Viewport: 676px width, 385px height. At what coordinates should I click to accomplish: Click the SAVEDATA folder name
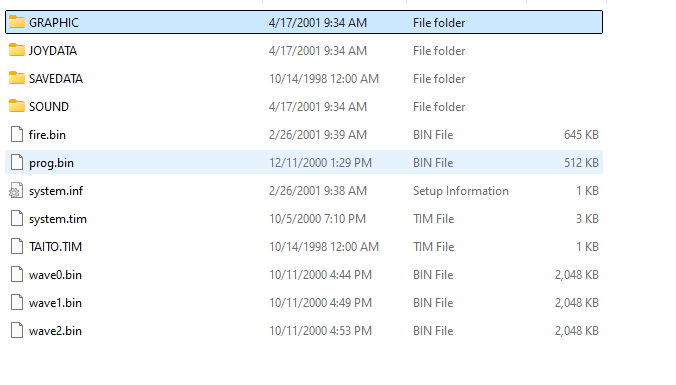pos(56,78)
